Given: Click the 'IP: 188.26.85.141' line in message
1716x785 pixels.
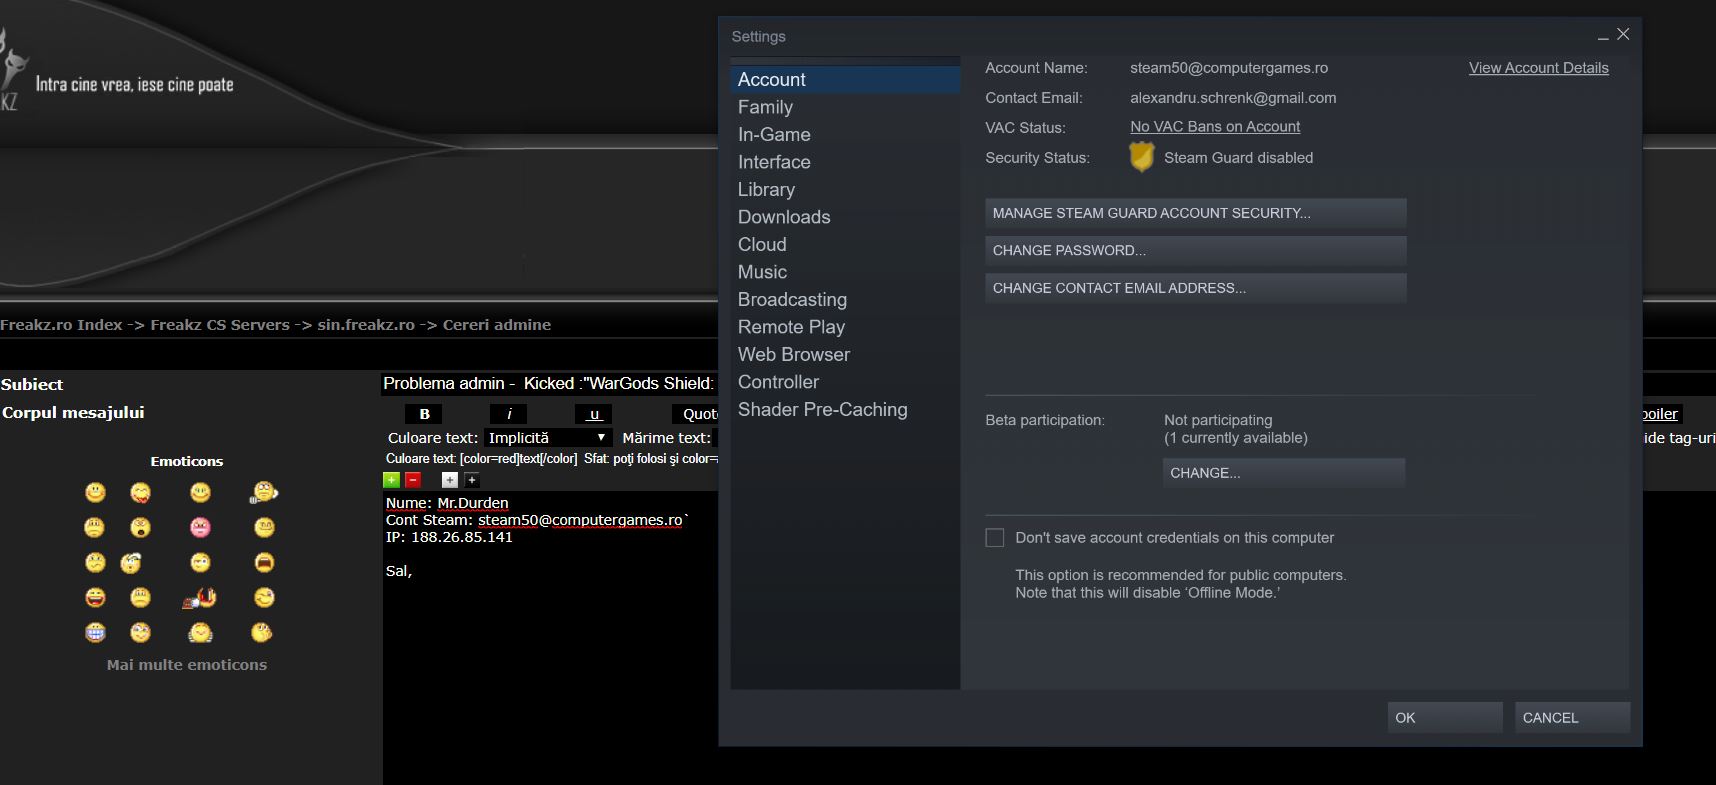Looking at the screenshot, I should (x=449, y=537).
